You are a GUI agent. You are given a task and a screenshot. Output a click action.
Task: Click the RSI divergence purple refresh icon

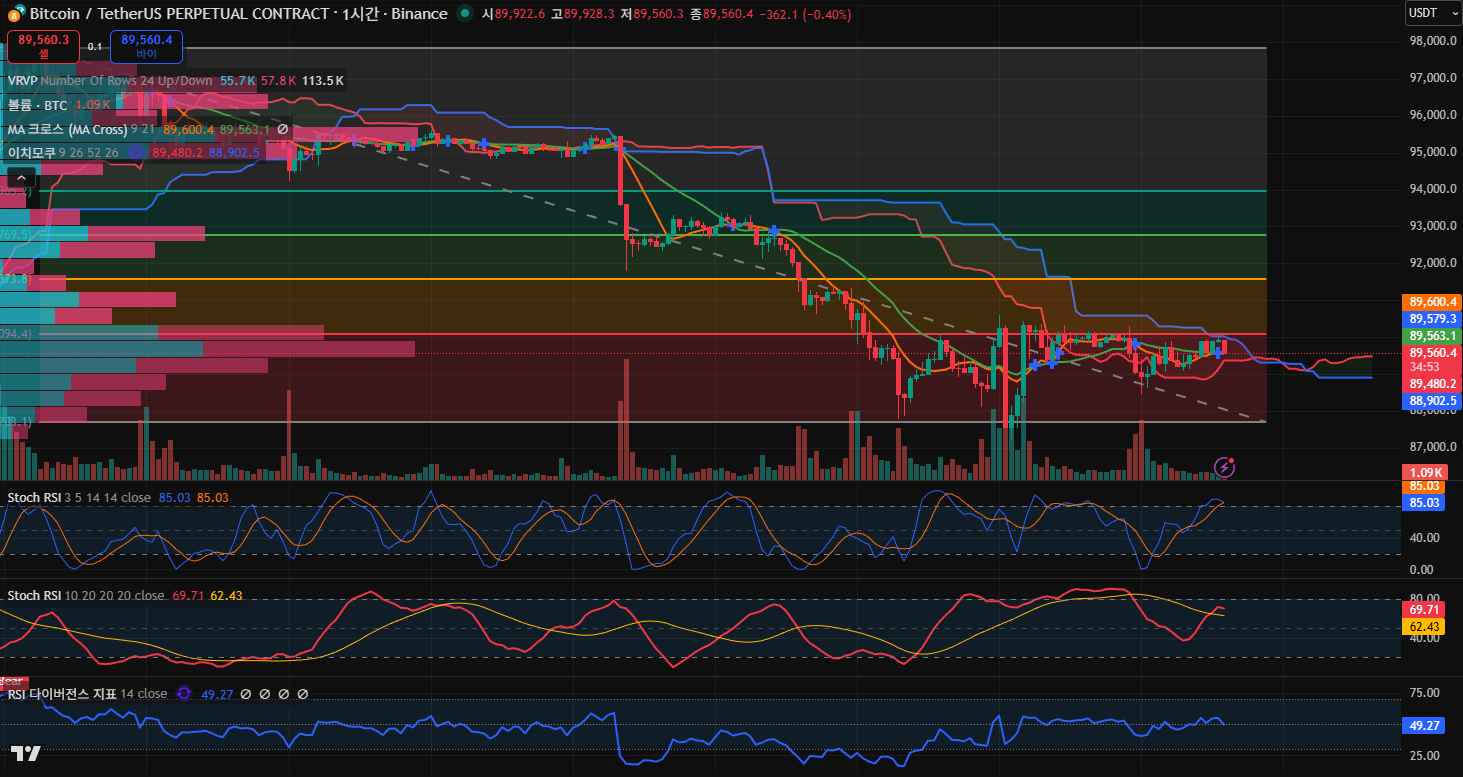[x=184, y=693]
